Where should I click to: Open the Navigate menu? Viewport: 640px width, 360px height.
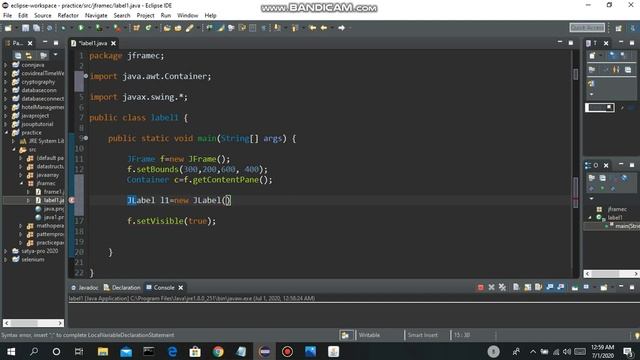point(96,16)
